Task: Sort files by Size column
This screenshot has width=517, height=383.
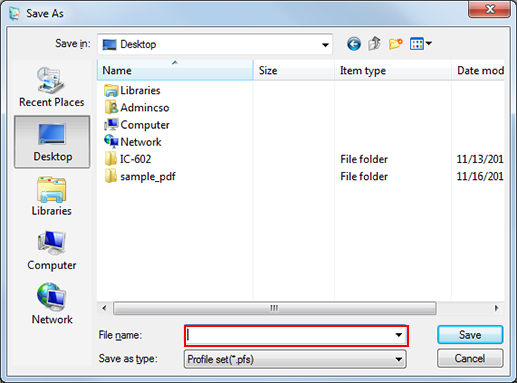Action: (x=294, y=70)
